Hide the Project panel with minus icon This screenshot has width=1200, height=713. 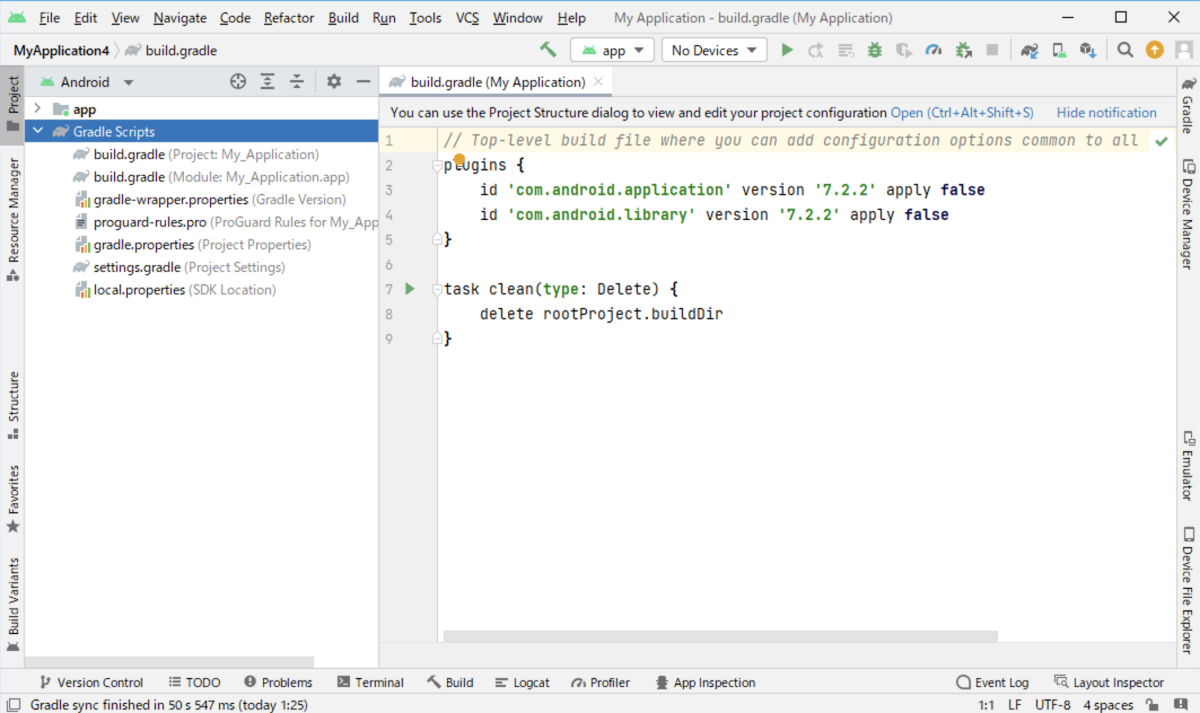click(x=363, y=82)
